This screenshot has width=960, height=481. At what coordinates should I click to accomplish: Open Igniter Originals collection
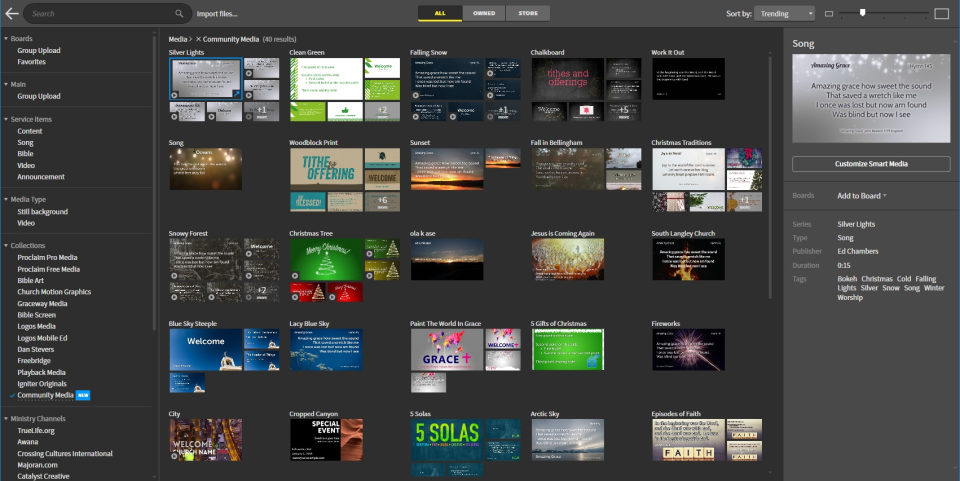click(42, 384)
